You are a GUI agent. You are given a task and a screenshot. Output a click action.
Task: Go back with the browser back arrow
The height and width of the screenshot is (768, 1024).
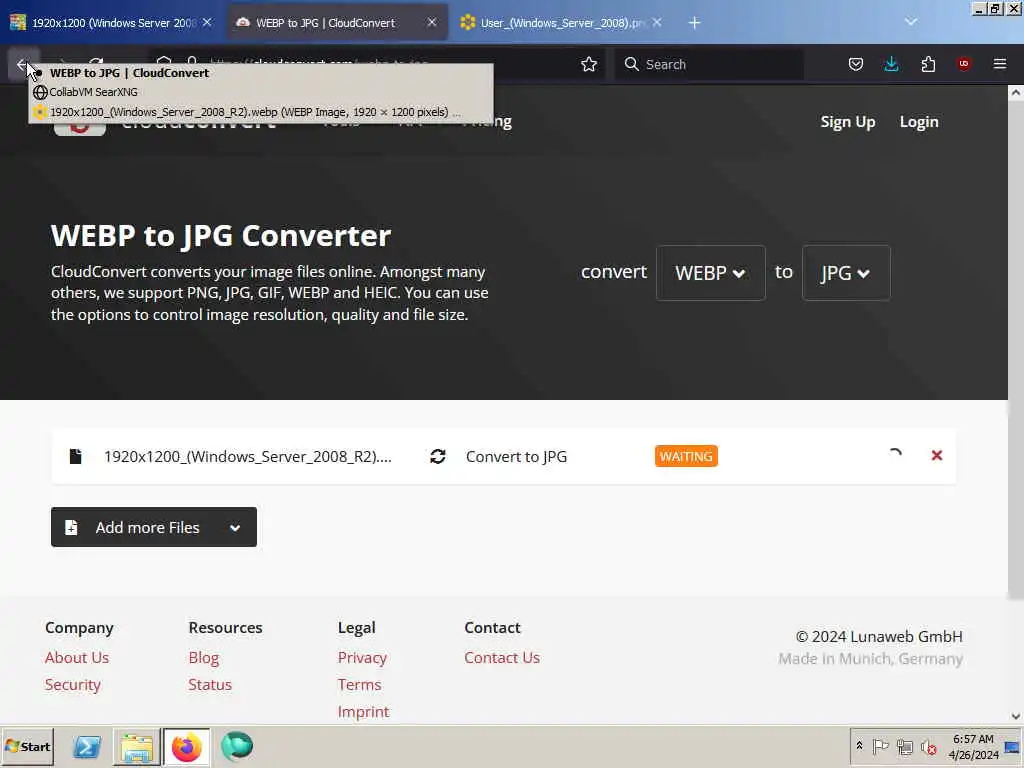point(21,64)
